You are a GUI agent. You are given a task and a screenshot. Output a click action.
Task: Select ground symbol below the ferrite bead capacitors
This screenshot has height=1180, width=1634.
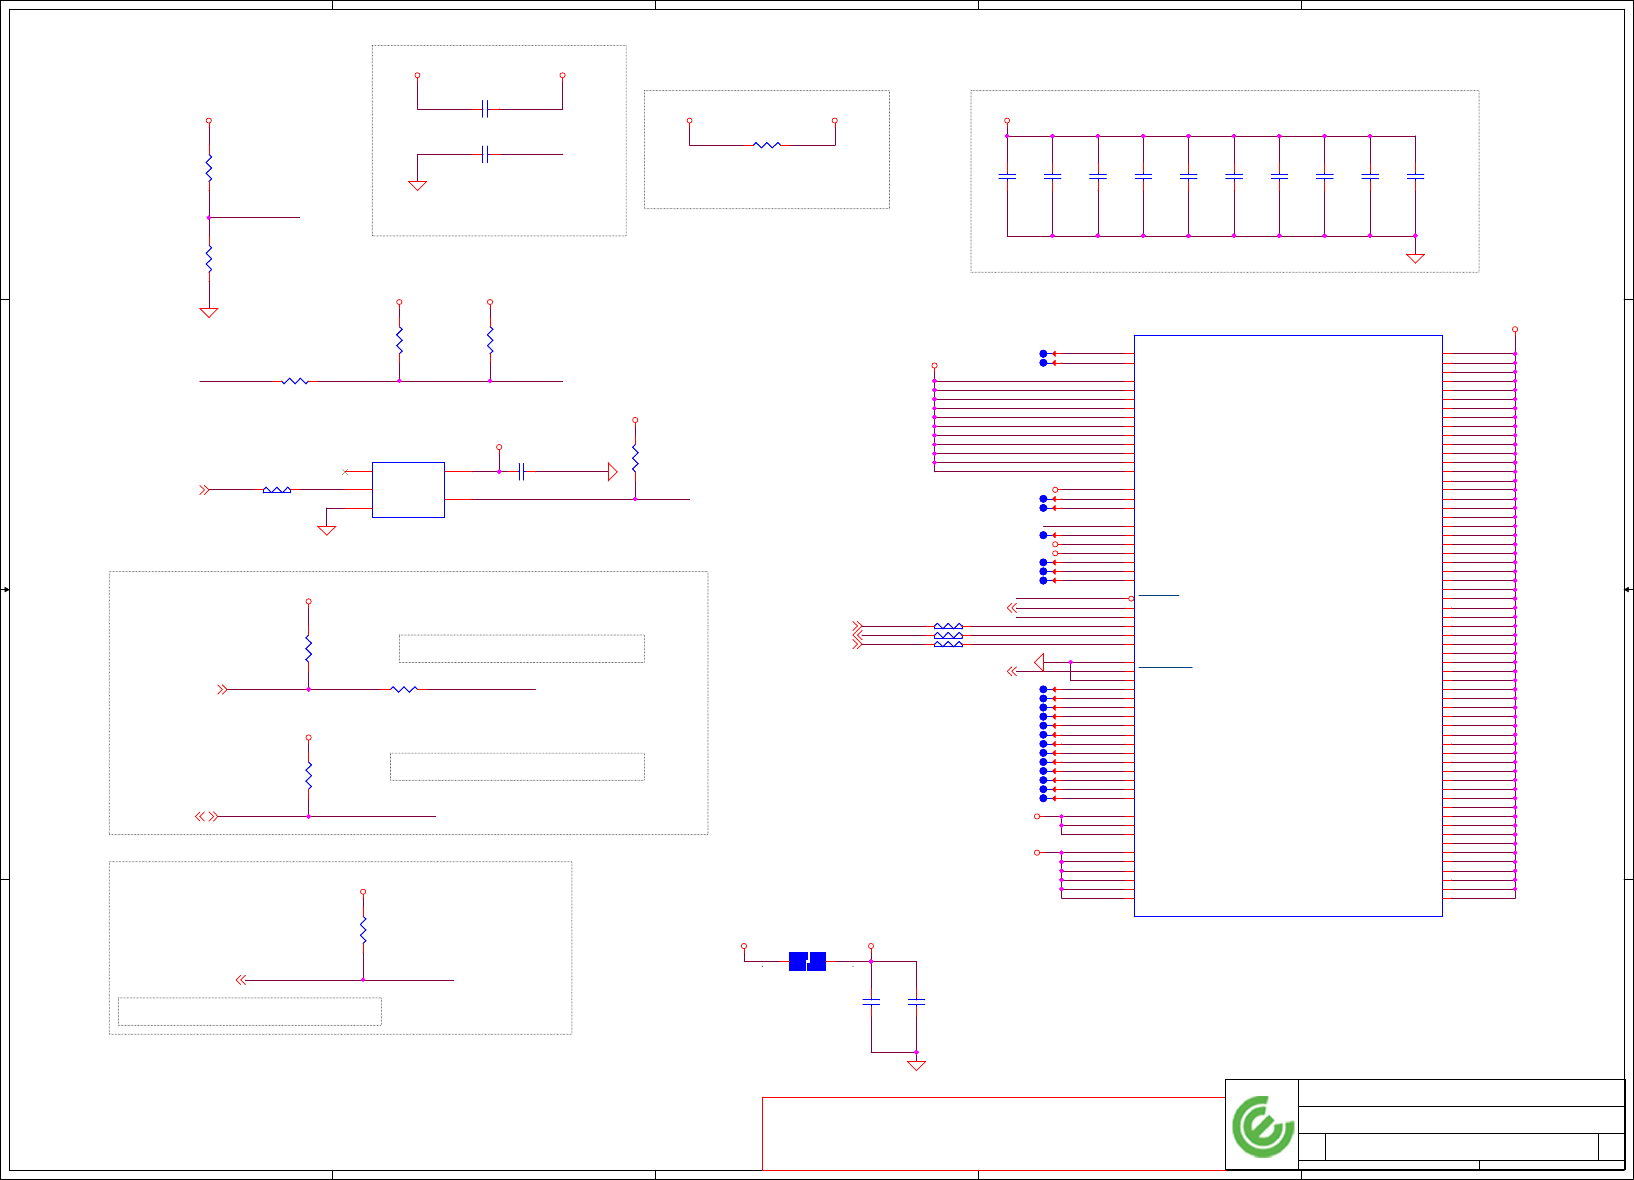point(916,1066)
